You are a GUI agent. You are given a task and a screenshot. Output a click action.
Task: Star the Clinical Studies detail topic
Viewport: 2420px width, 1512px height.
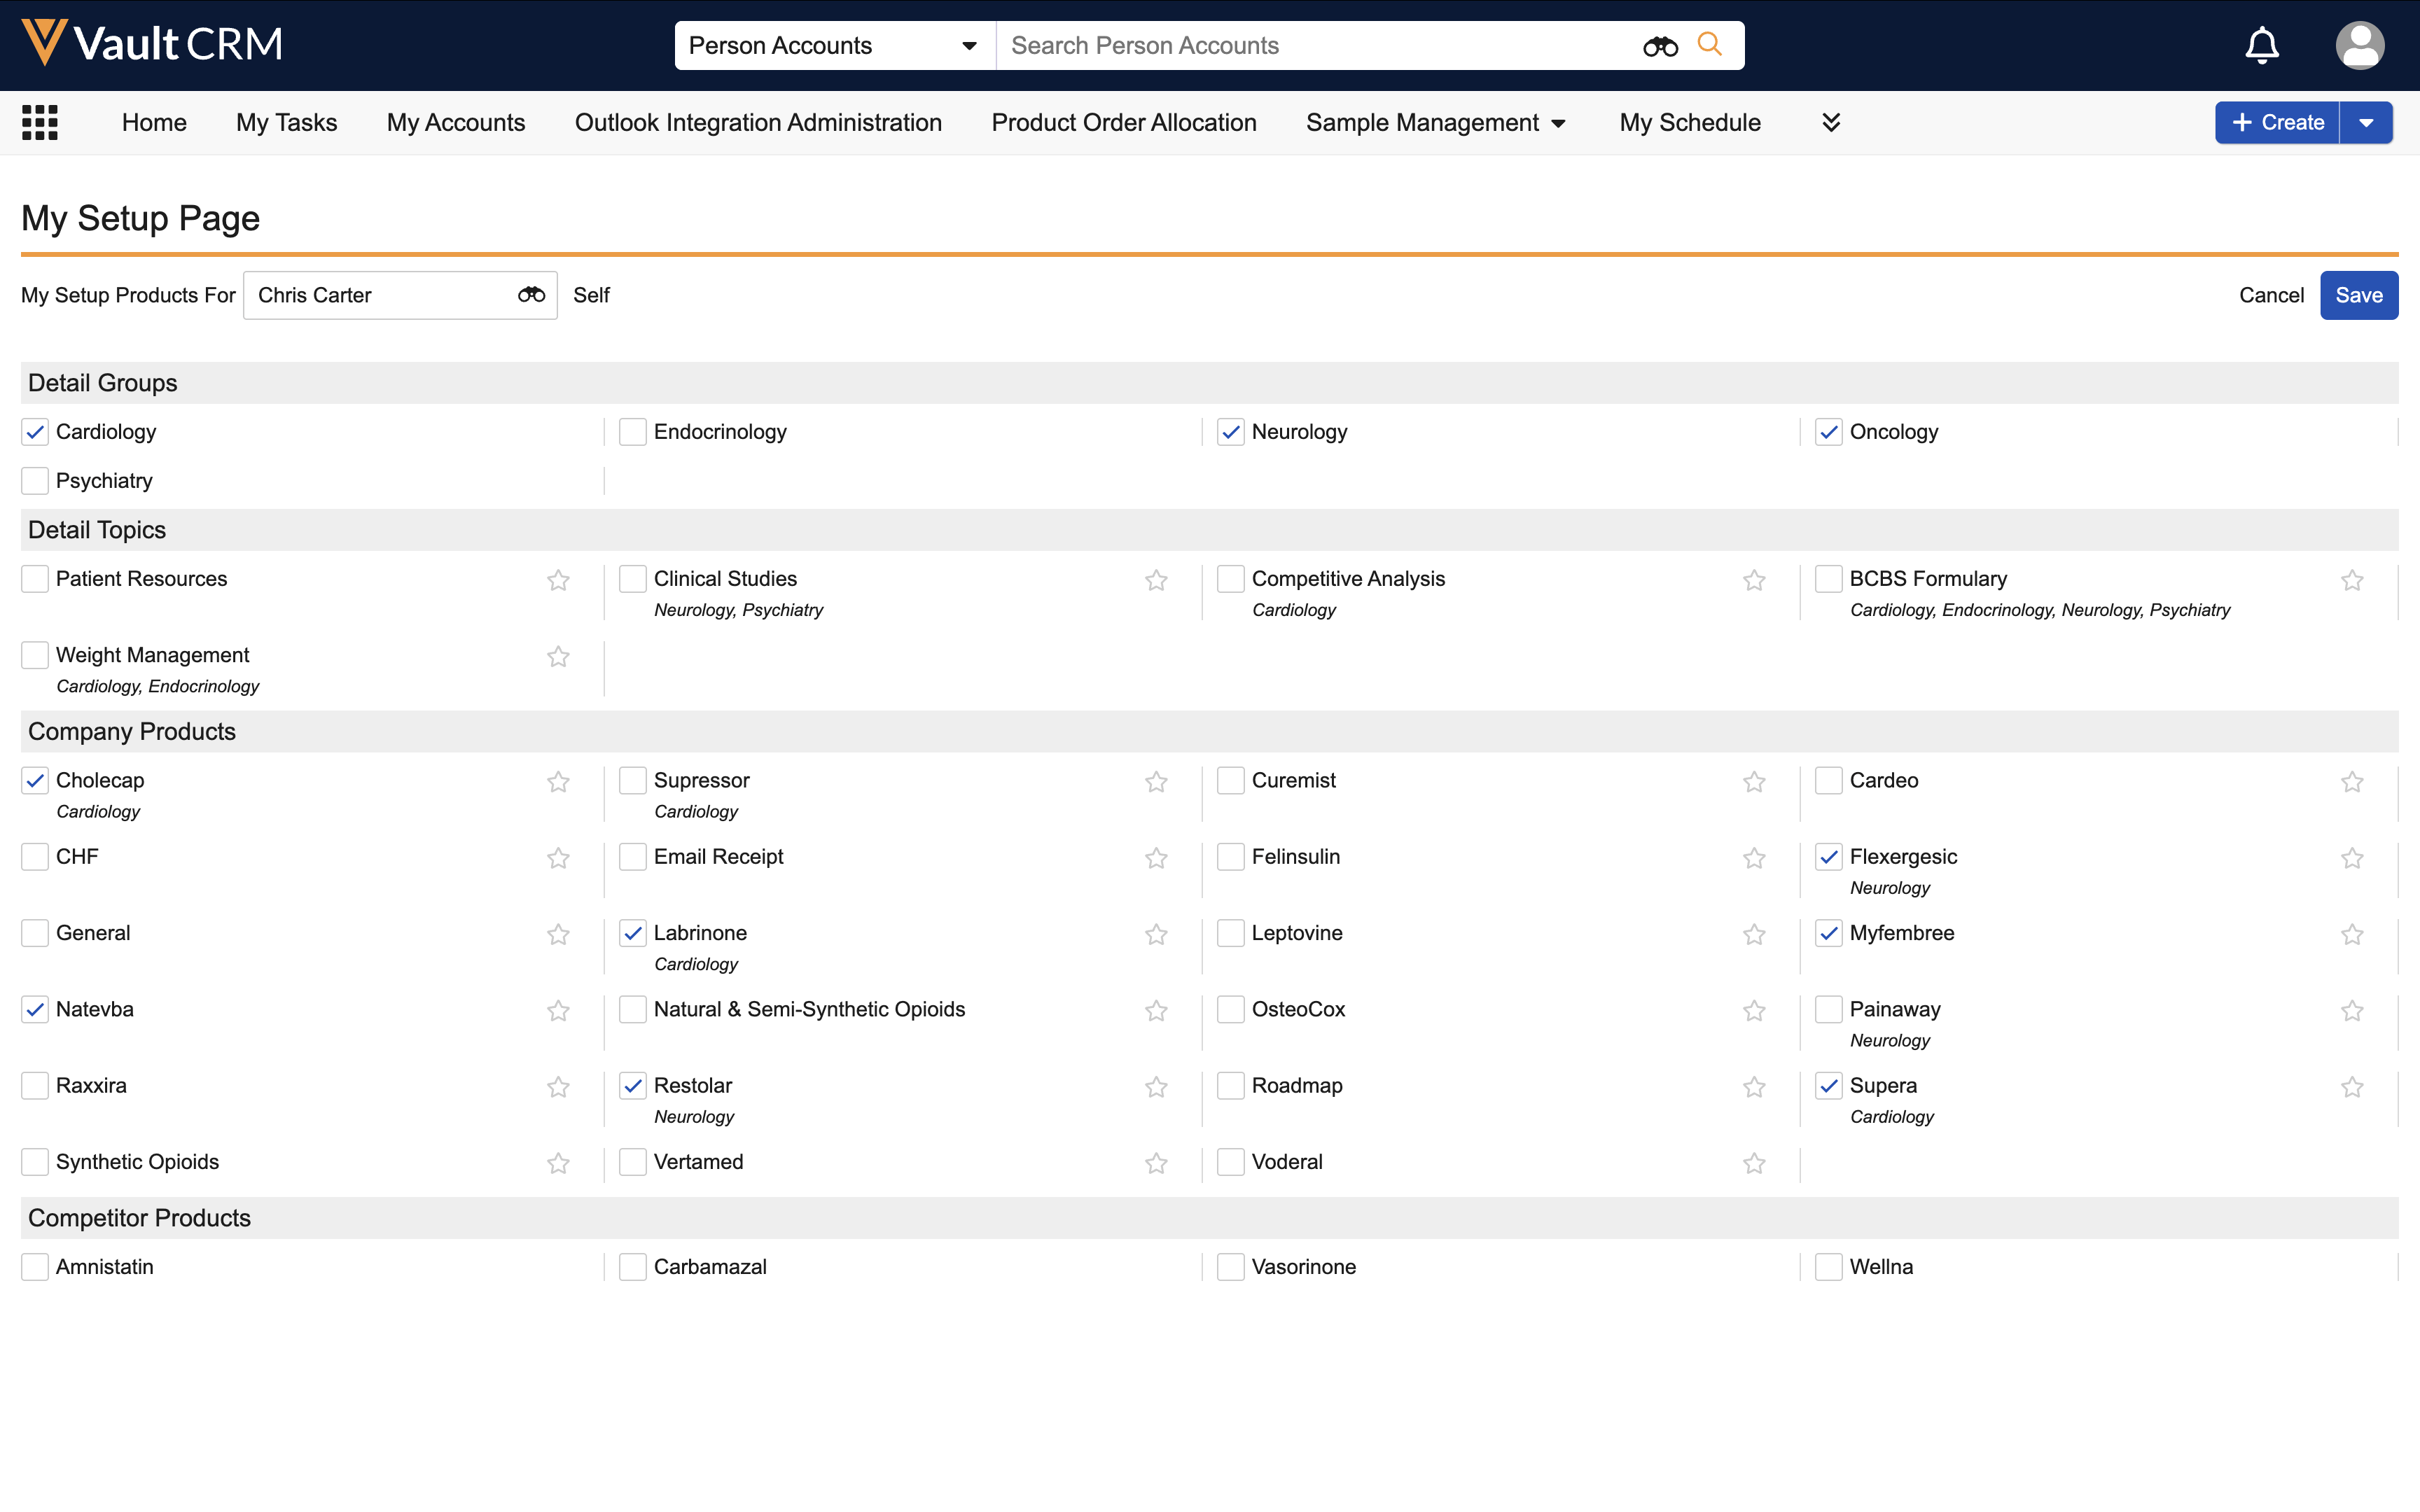[x=1156, y=580]
